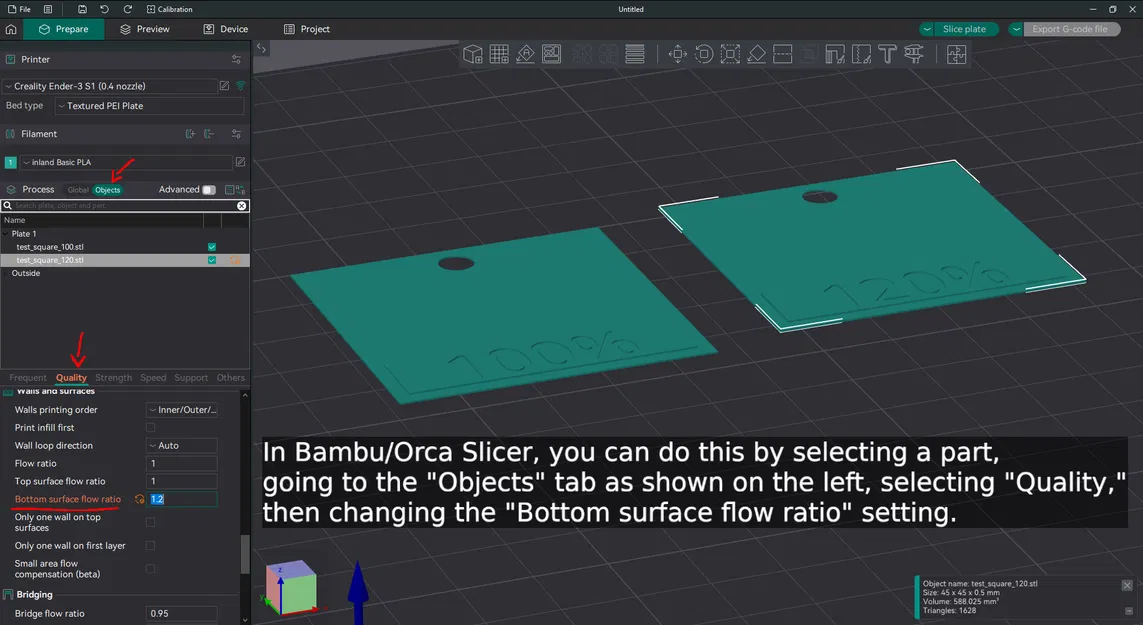Switch to the Project tab
Viewport: 1143px width, 625px height.
point(307,29)
